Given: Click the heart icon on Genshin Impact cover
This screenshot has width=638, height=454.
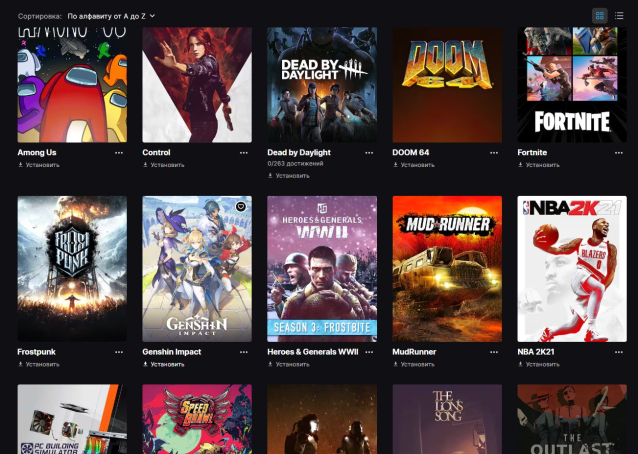Looking at the screenshot, I should pos(241,207).
